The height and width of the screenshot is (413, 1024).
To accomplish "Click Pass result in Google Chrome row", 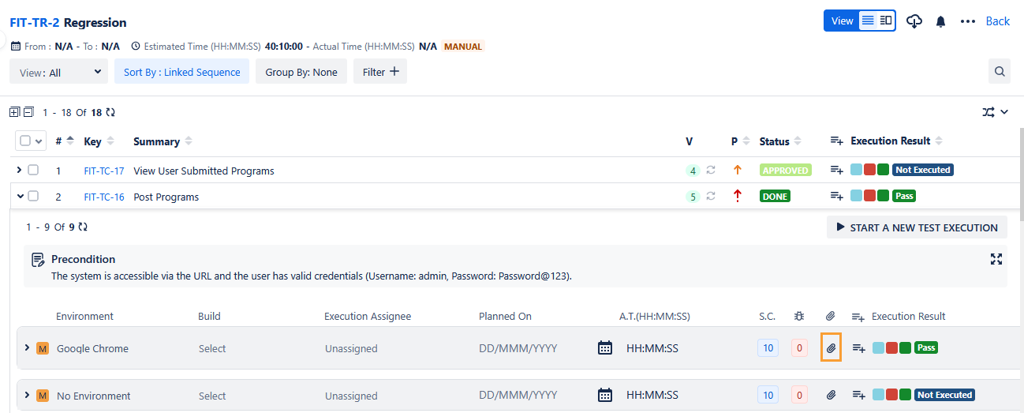I will tap(926, 348).
